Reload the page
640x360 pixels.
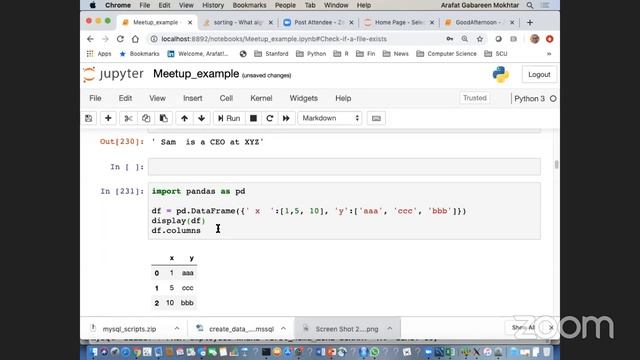click(x=120, y=39)
